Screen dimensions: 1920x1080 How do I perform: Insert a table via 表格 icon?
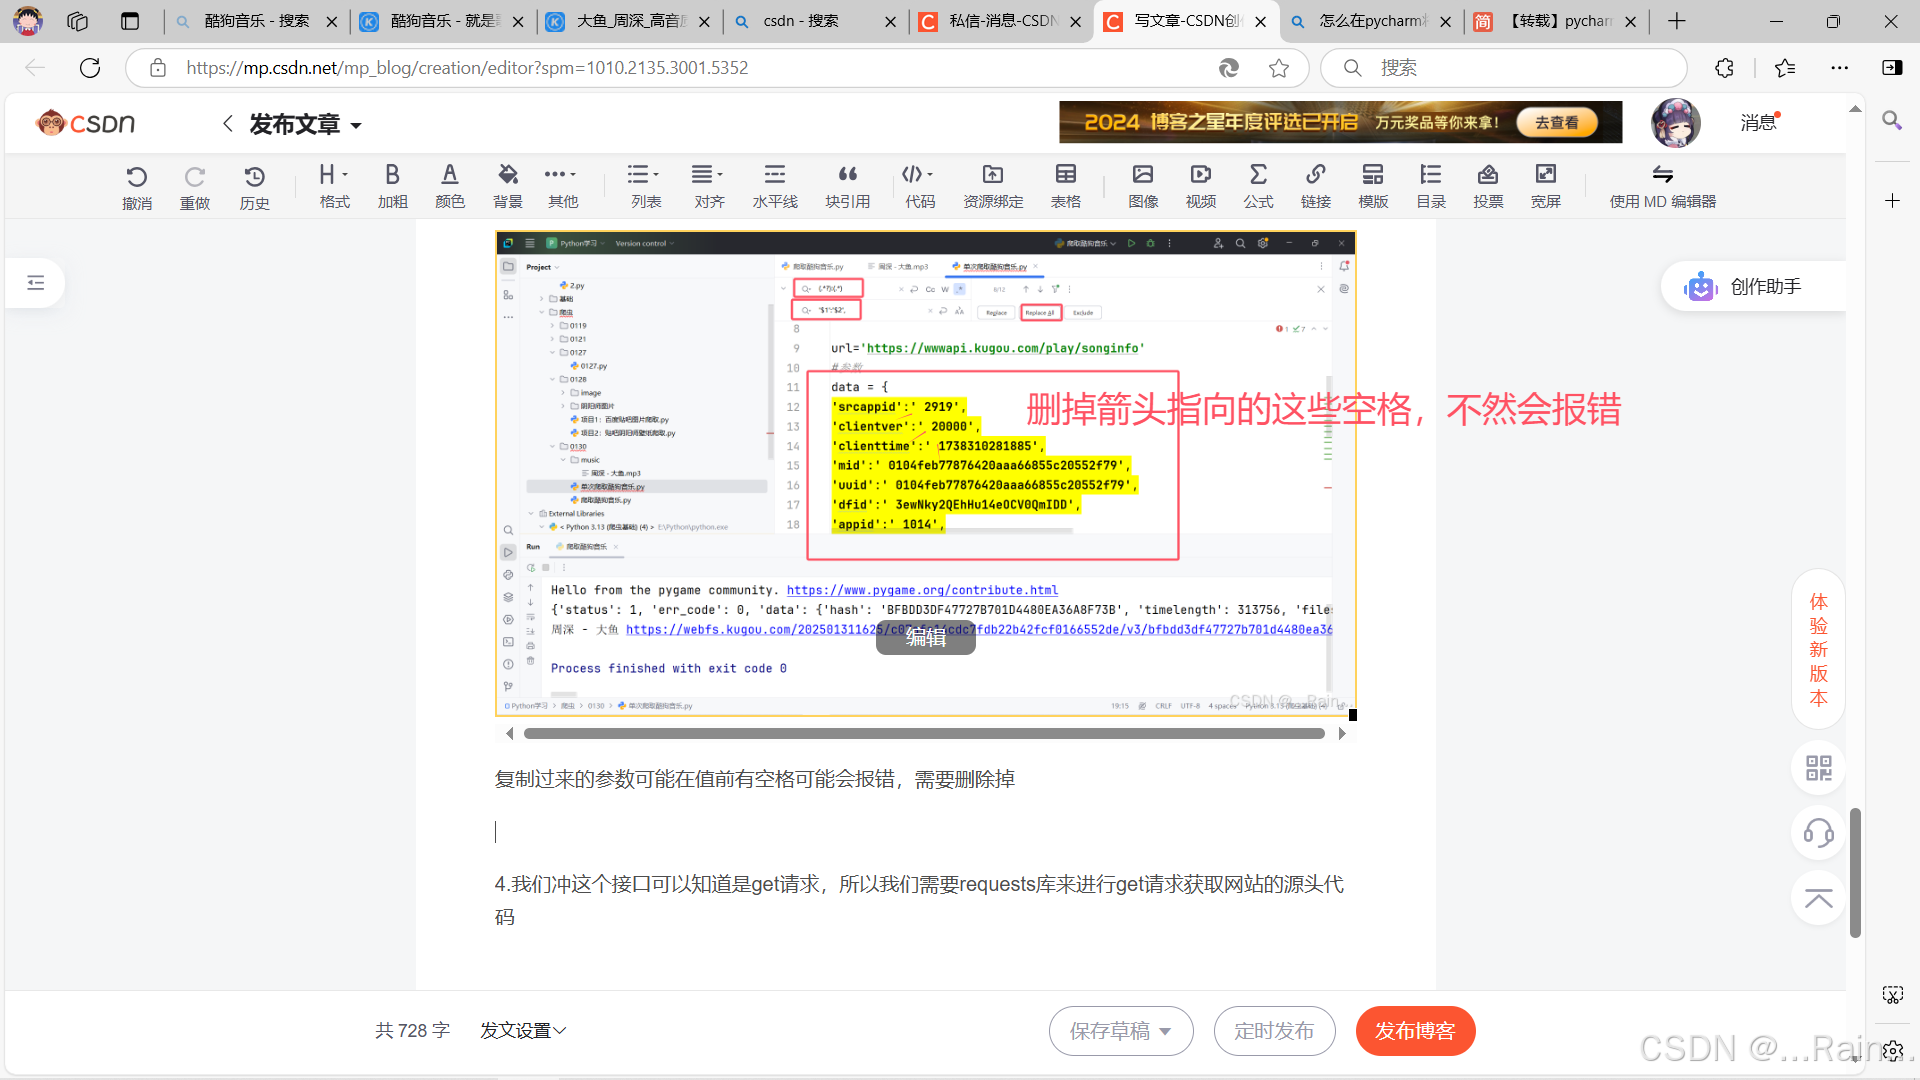point(1065,186)
